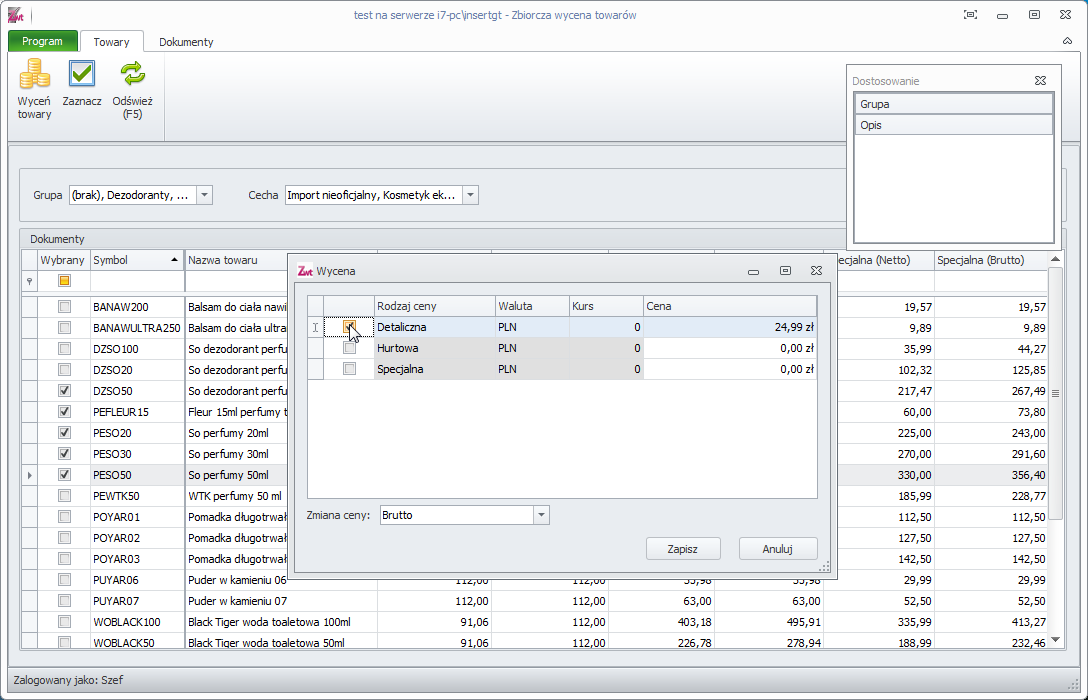Screen dimensions: 1088x700
Task: Maximize the Wycena dialog
Action: [x=785, y=271]
